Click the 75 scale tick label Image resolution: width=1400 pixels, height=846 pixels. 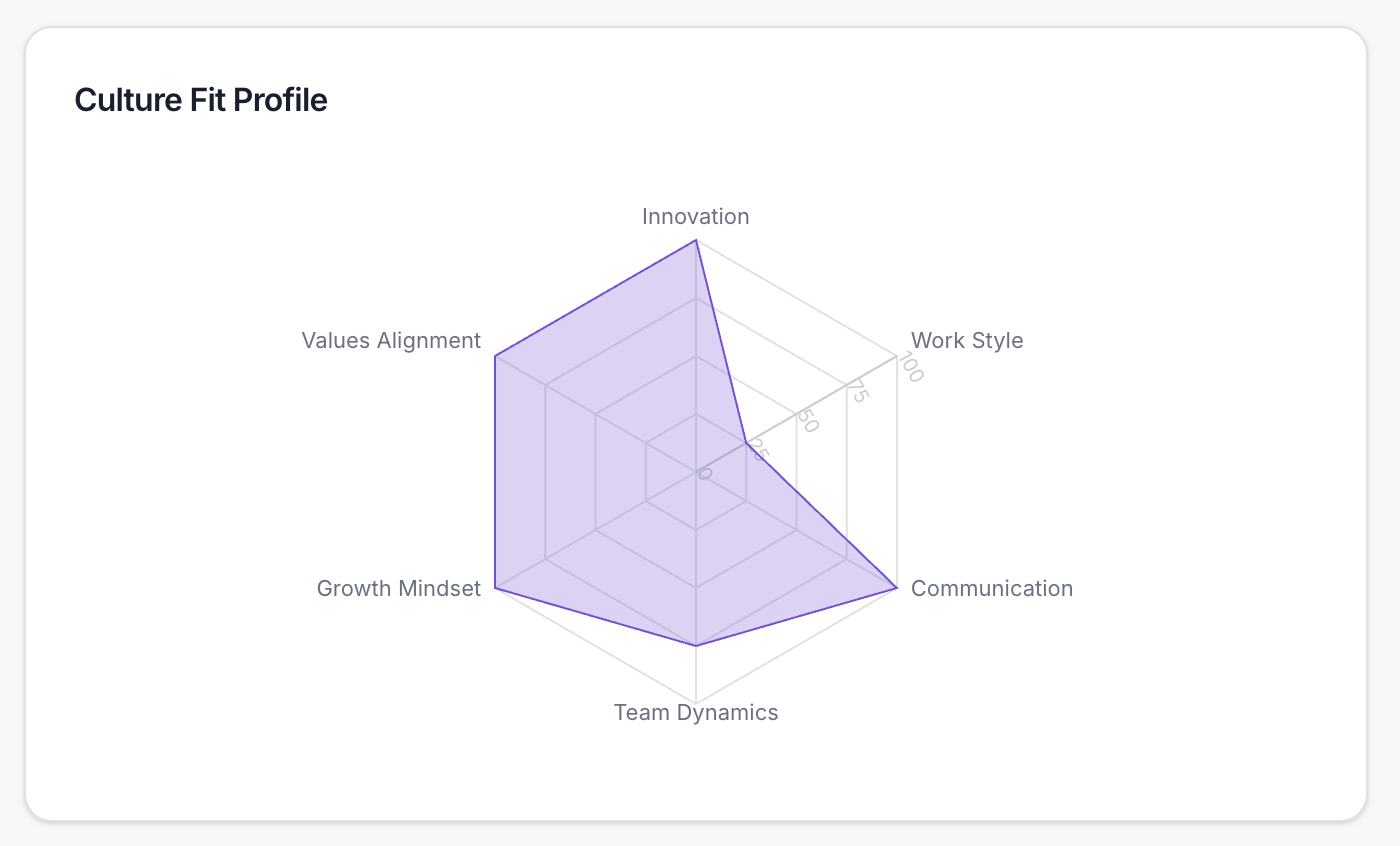click(858, 391)
